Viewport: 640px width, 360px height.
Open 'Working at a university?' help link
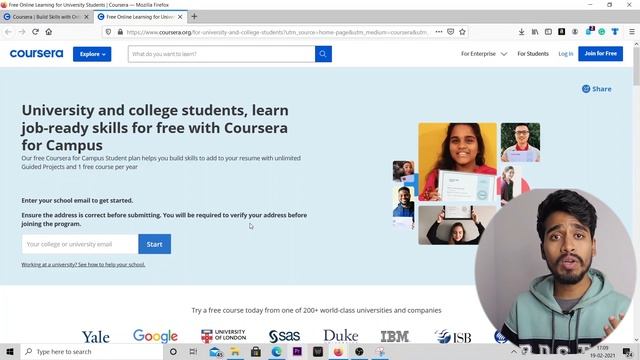[x=83, y=264]
